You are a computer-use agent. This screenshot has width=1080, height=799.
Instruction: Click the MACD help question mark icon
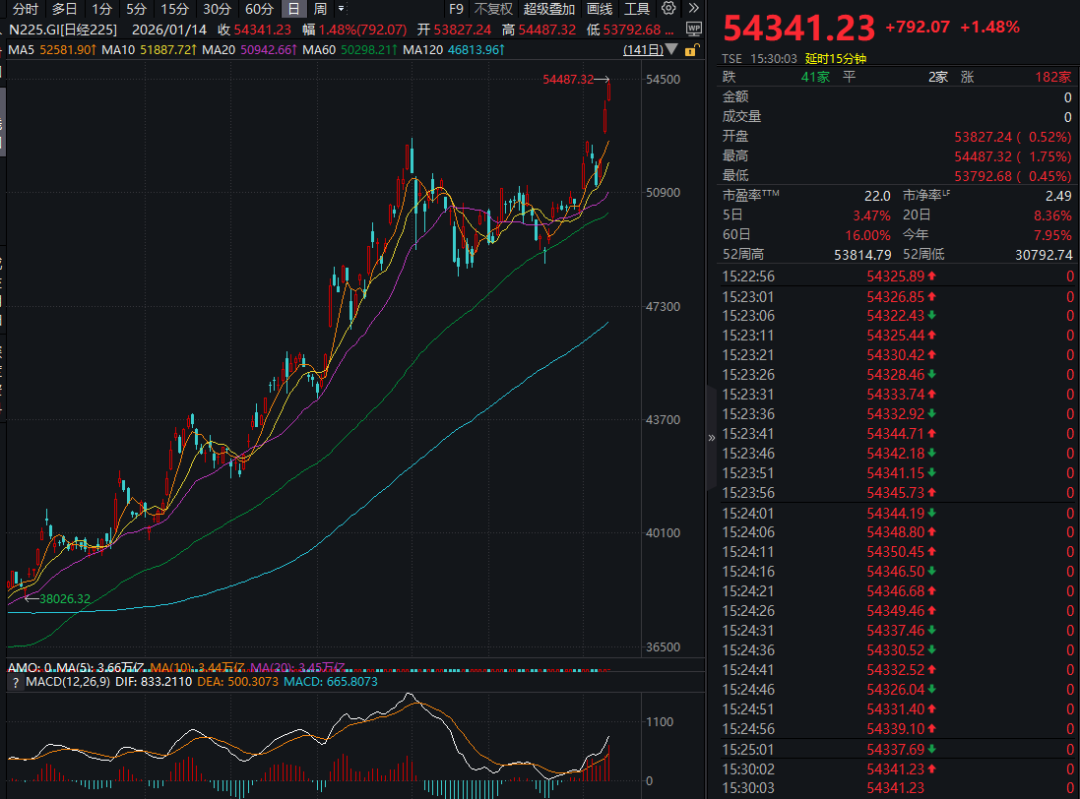click(14, 683)
